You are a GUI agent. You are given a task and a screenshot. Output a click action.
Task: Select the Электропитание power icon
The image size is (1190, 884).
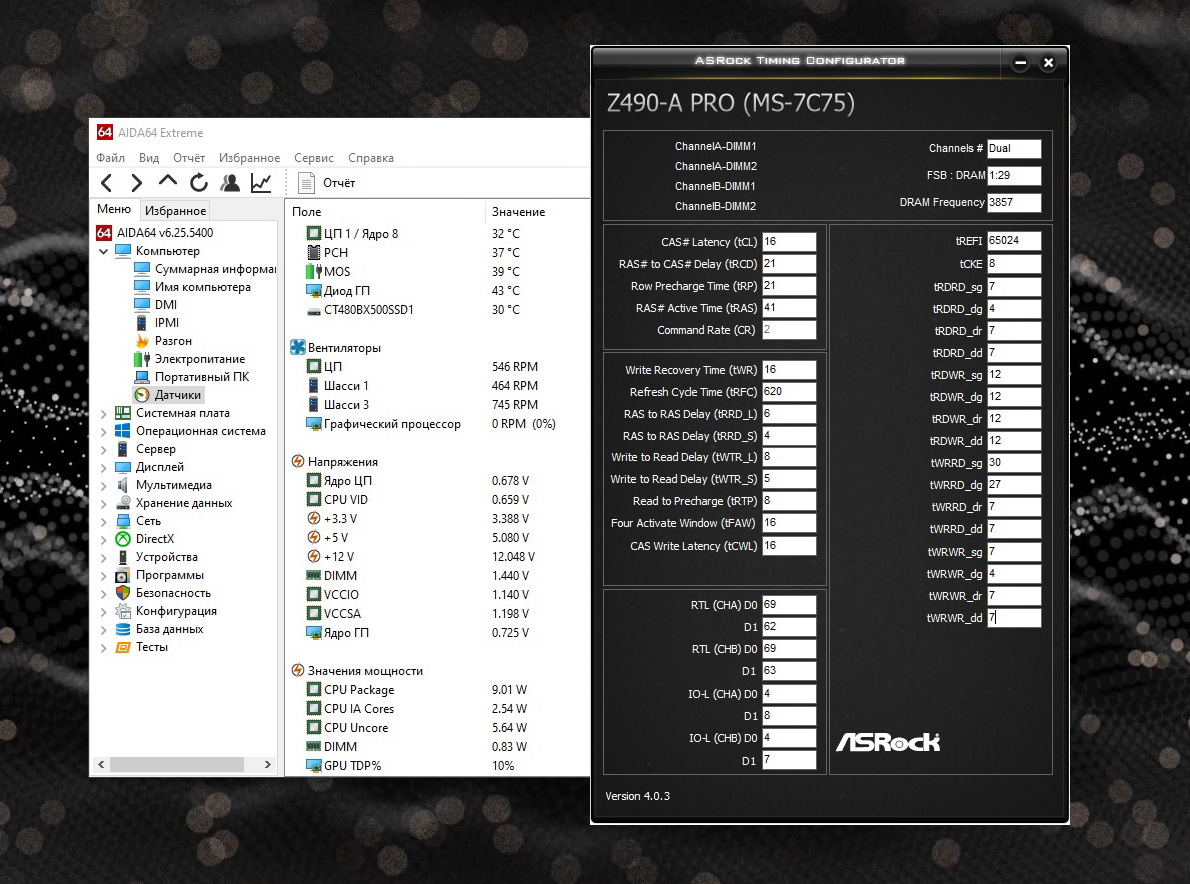pos(142,359)
